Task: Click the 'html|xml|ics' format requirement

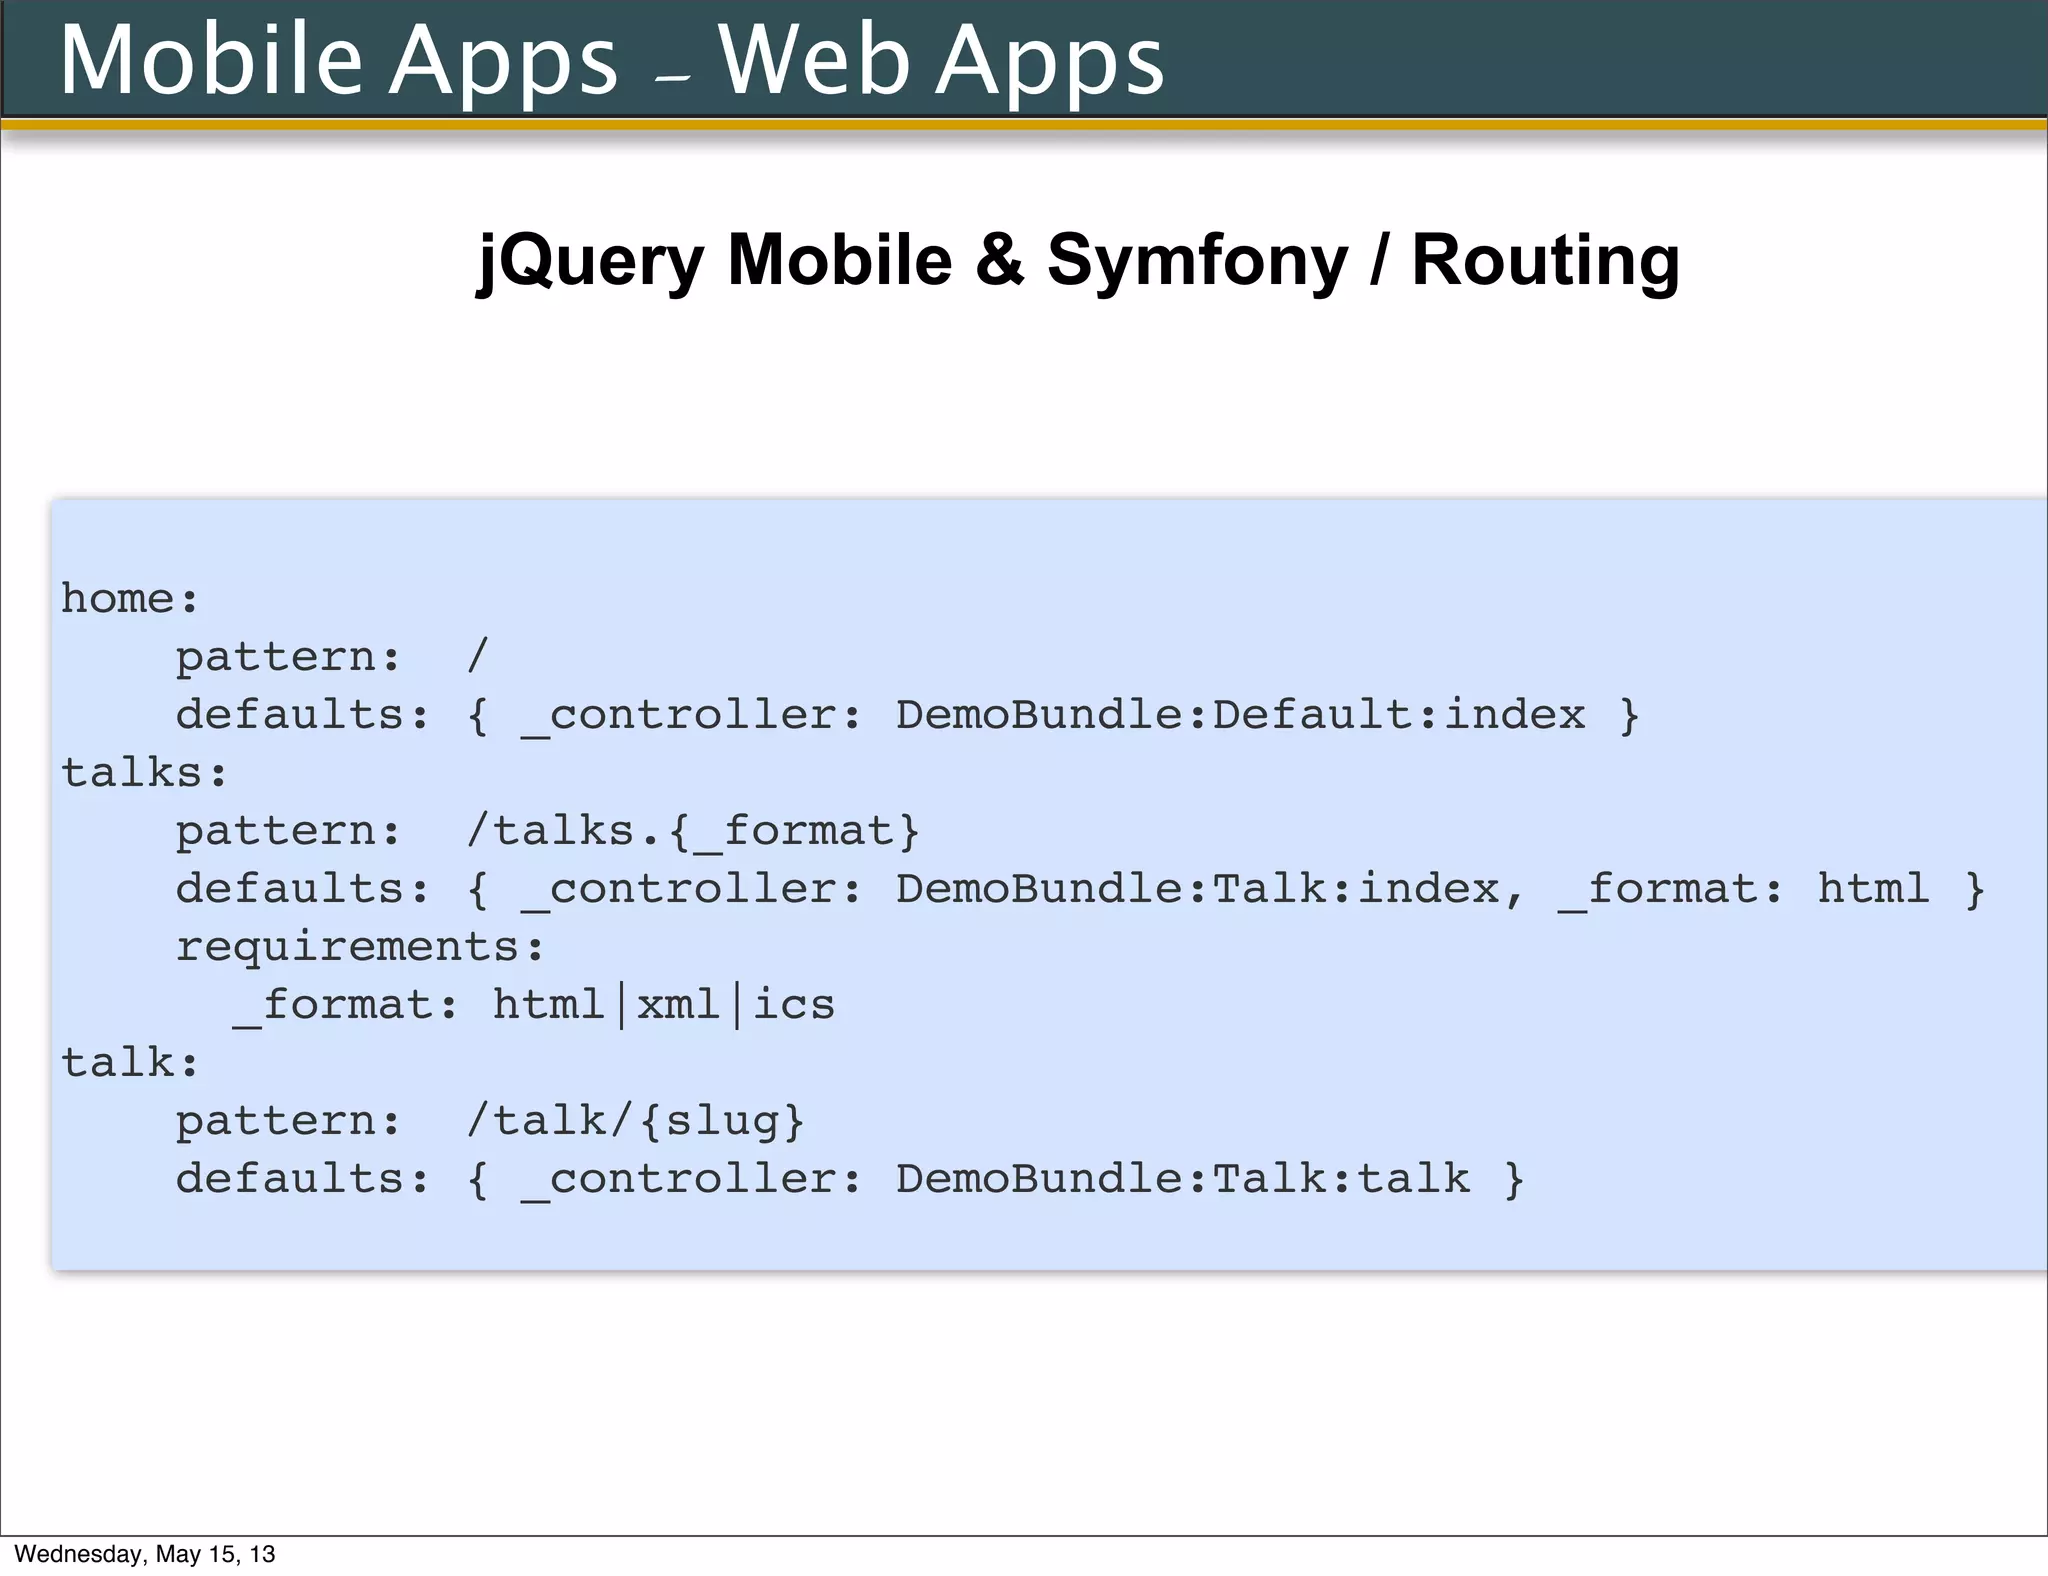Action: [x=663, y=1005]
